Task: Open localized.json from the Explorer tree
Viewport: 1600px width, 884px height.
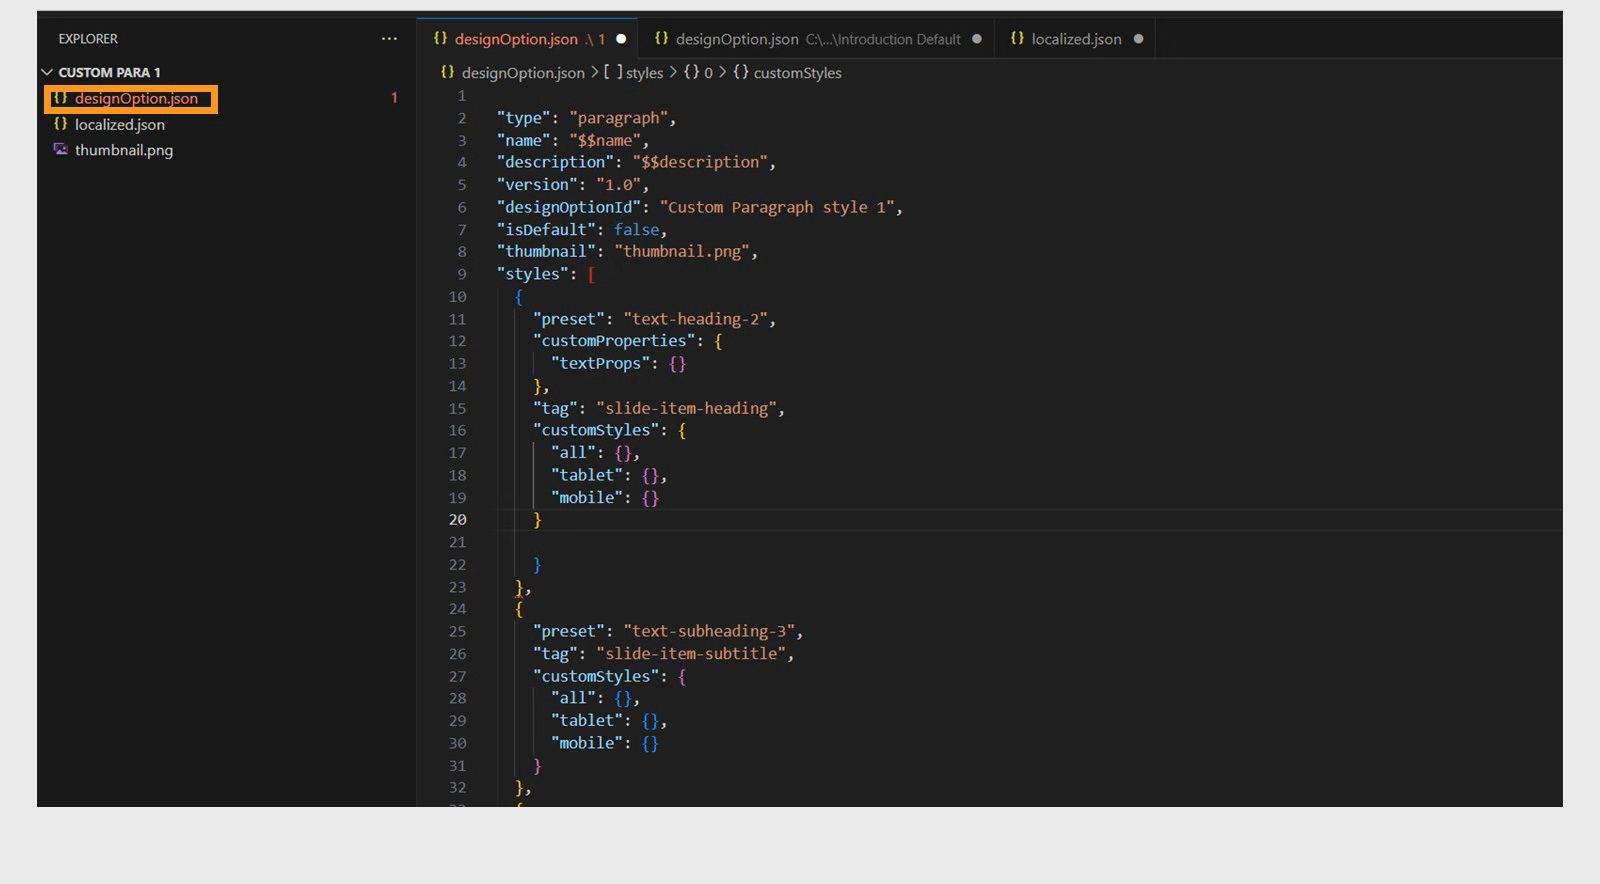Action: point(119,125)
